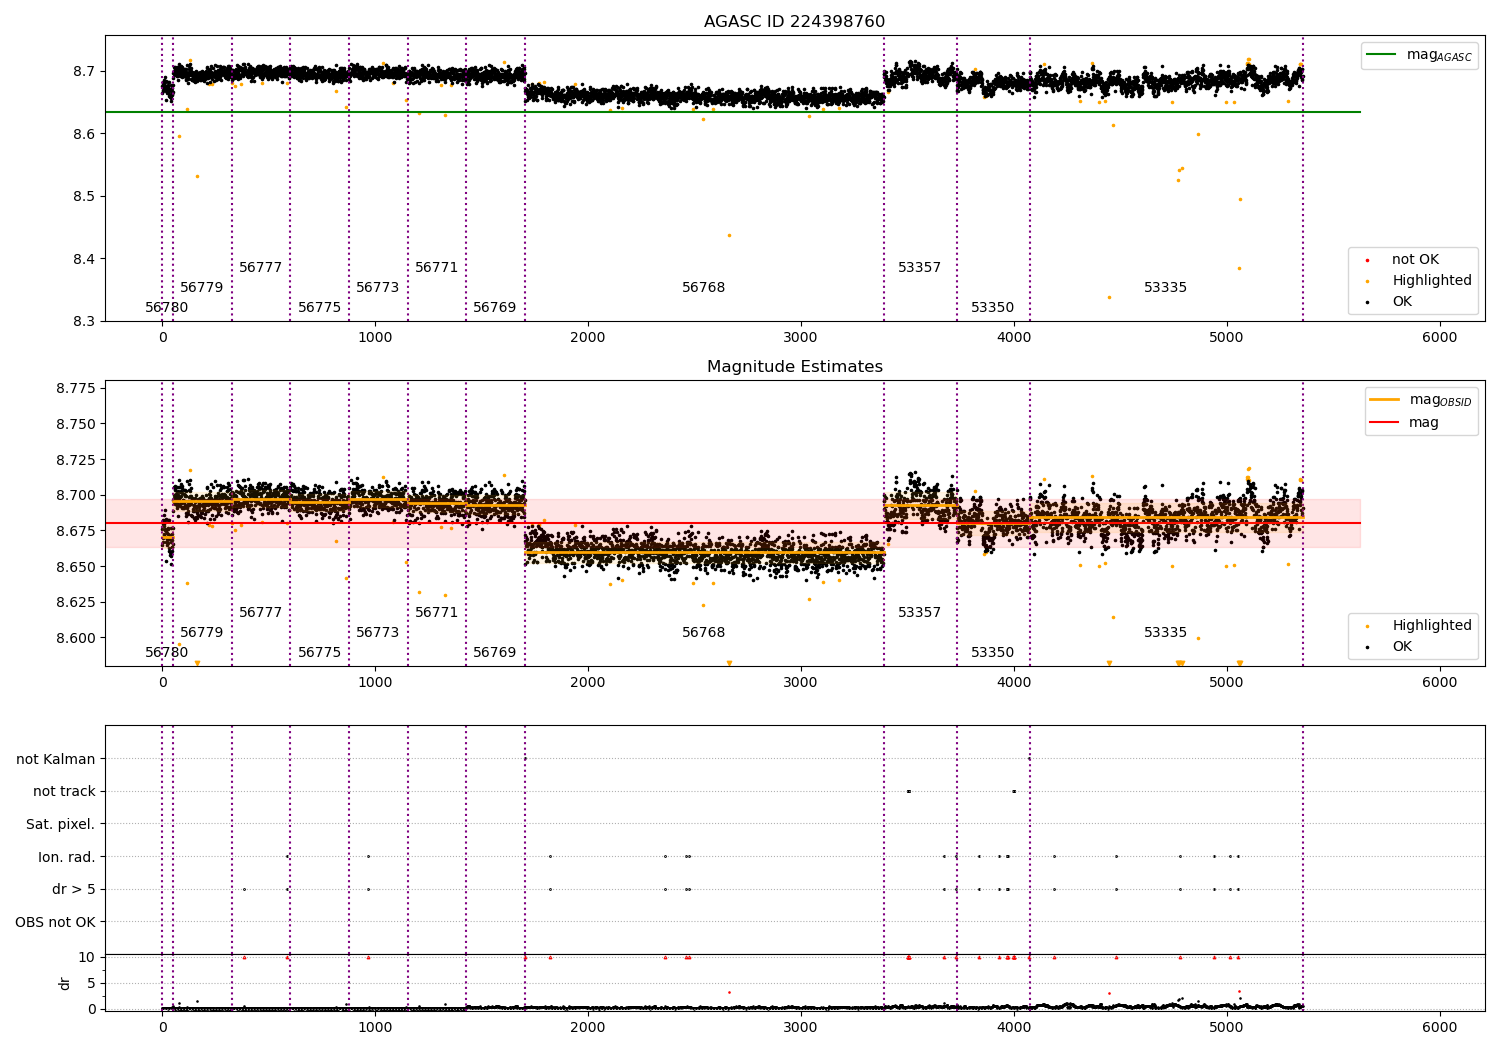Click the 'not Kalman' axis label

point(56,760)
